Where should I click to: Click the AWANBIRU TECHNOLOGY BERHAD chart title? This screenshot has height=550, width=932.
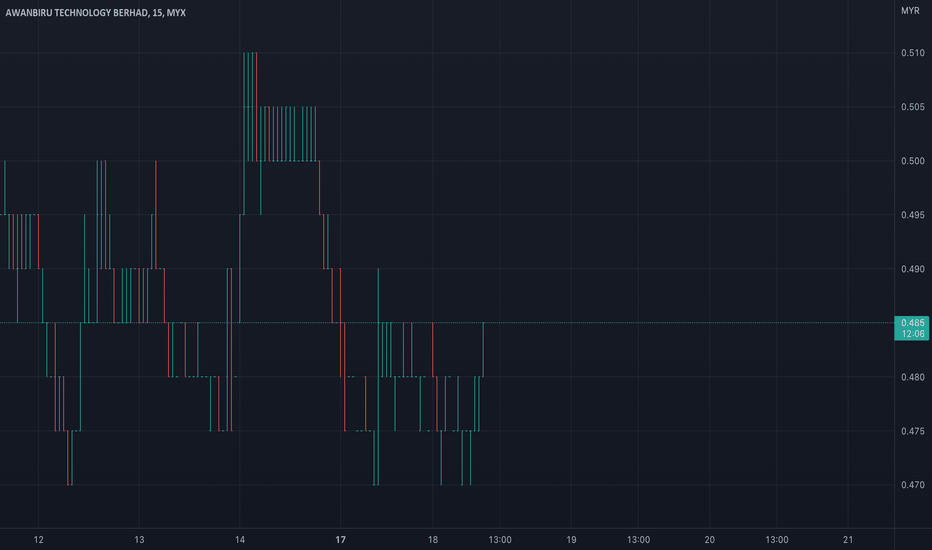[95, 12]
